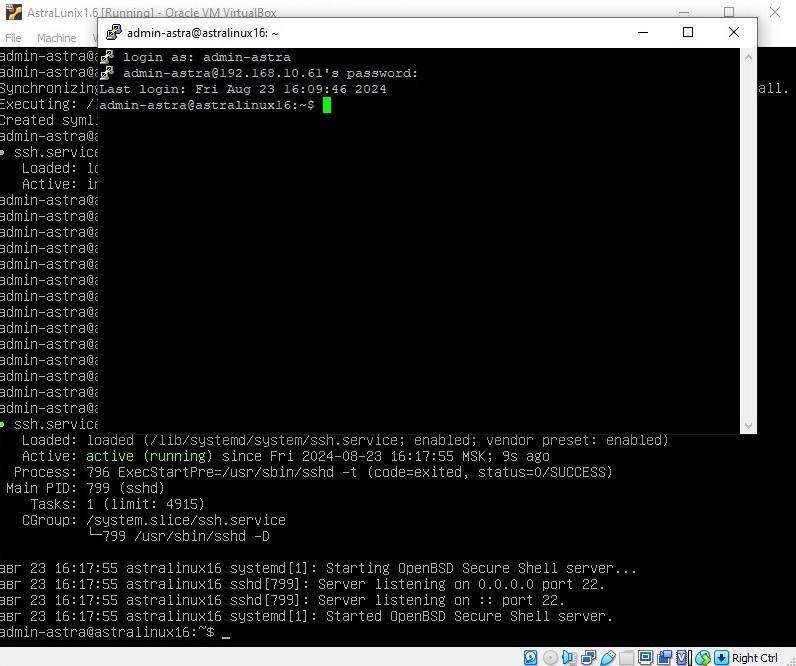Image resolution: width=796 pixels, height=666 pixels.
Task: Open the Machine menu in VirtualBox
Action: pyautogui.click(x=56, y=38)
